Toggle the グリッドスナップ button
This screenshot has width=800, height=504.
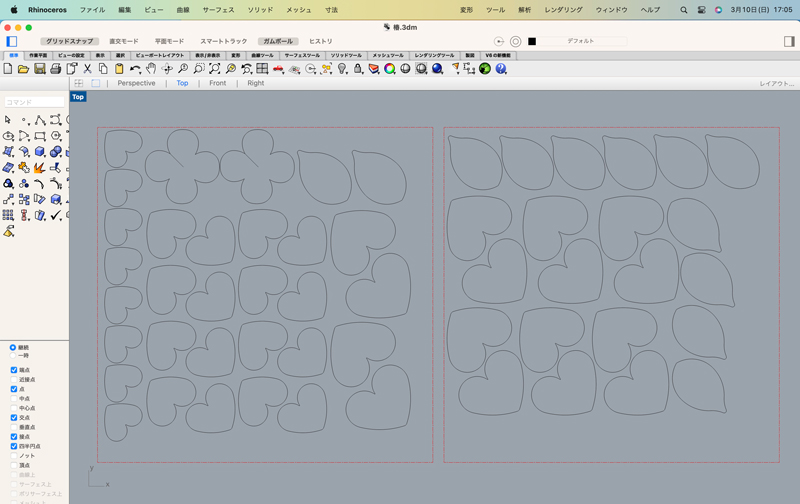[x=69, y=41]
